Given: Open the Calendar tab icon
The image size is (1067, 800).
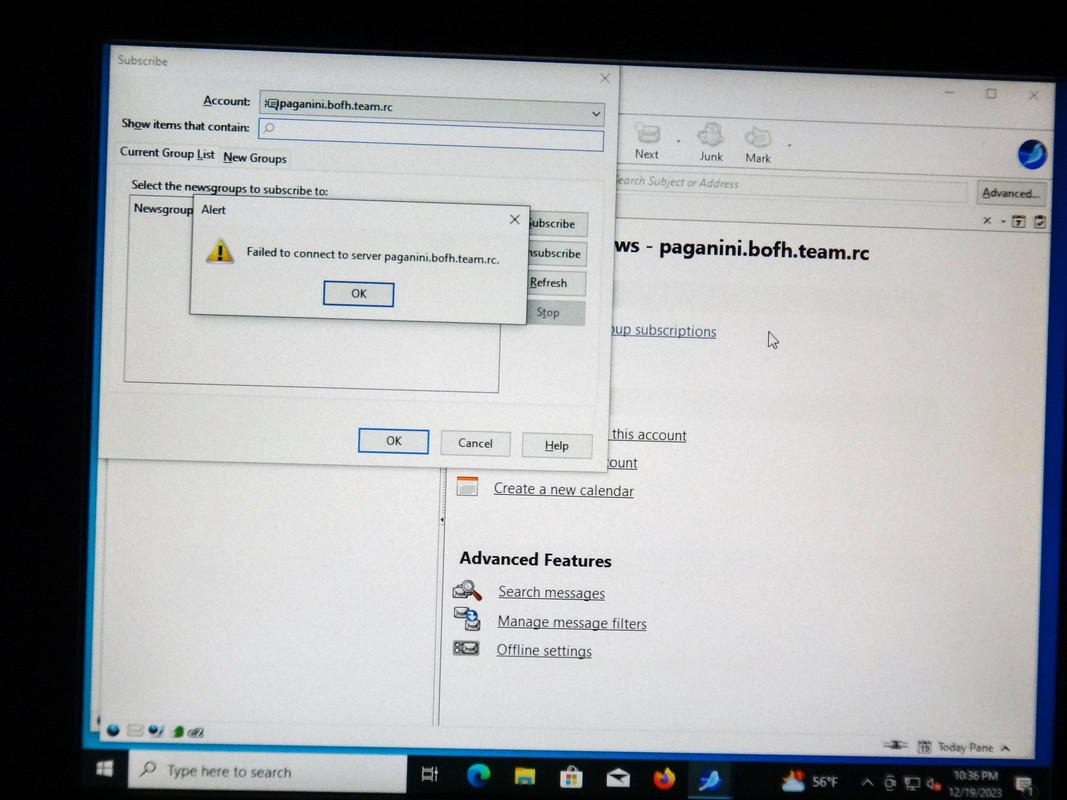Looking at the screenshot, I should point(1019,221).
